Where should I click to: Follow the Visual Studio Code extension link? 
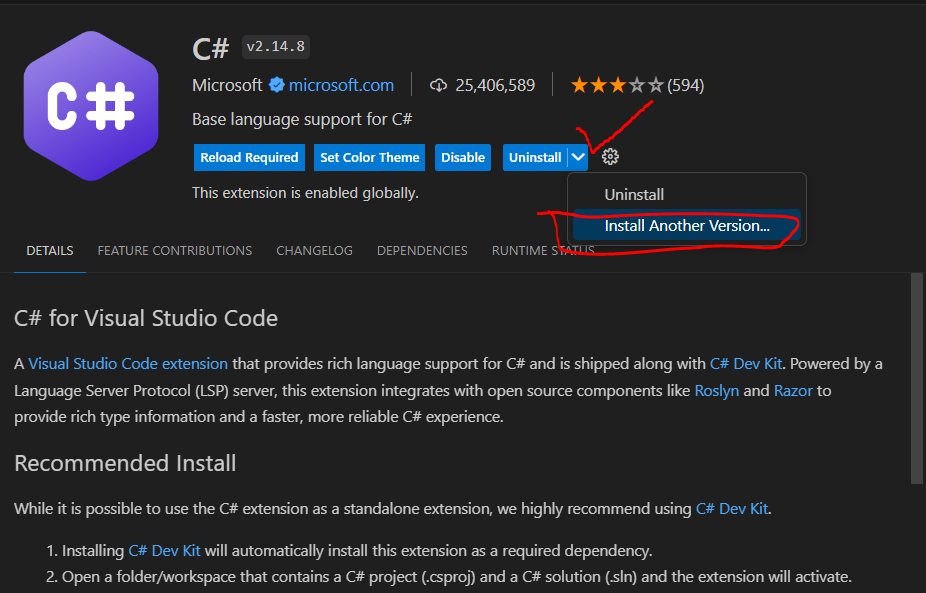(x=128, y=364)
